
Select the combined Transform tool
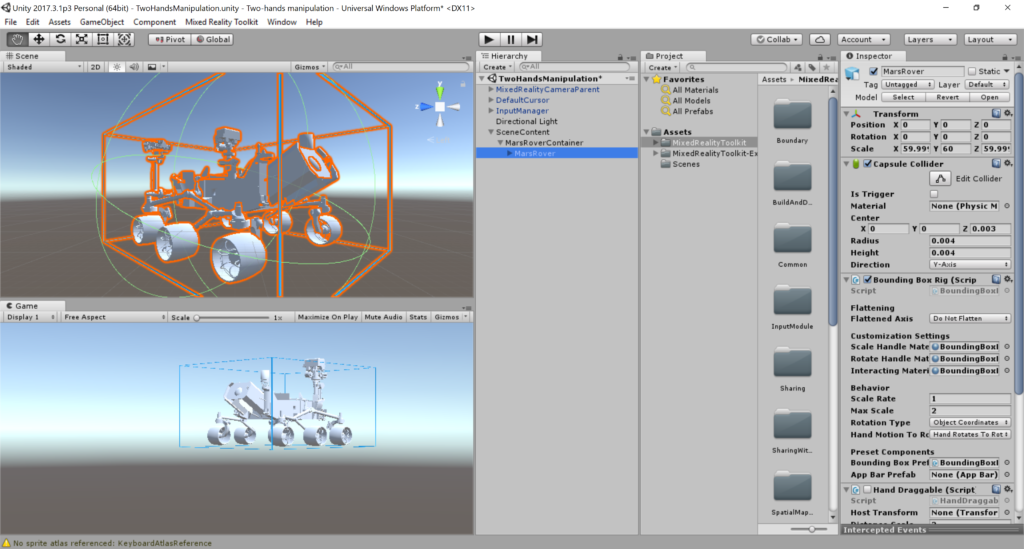[x=124, y=39]
